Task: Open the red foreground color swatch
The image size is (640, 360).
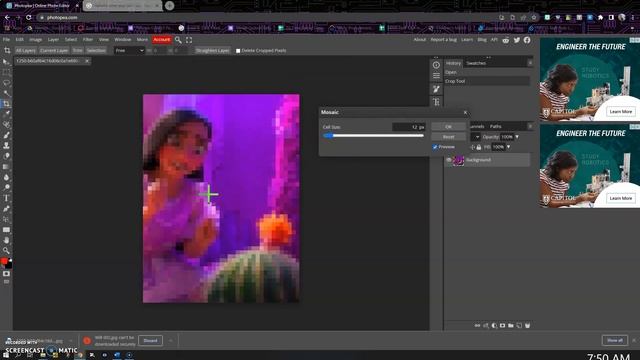Action: point(4,261)
